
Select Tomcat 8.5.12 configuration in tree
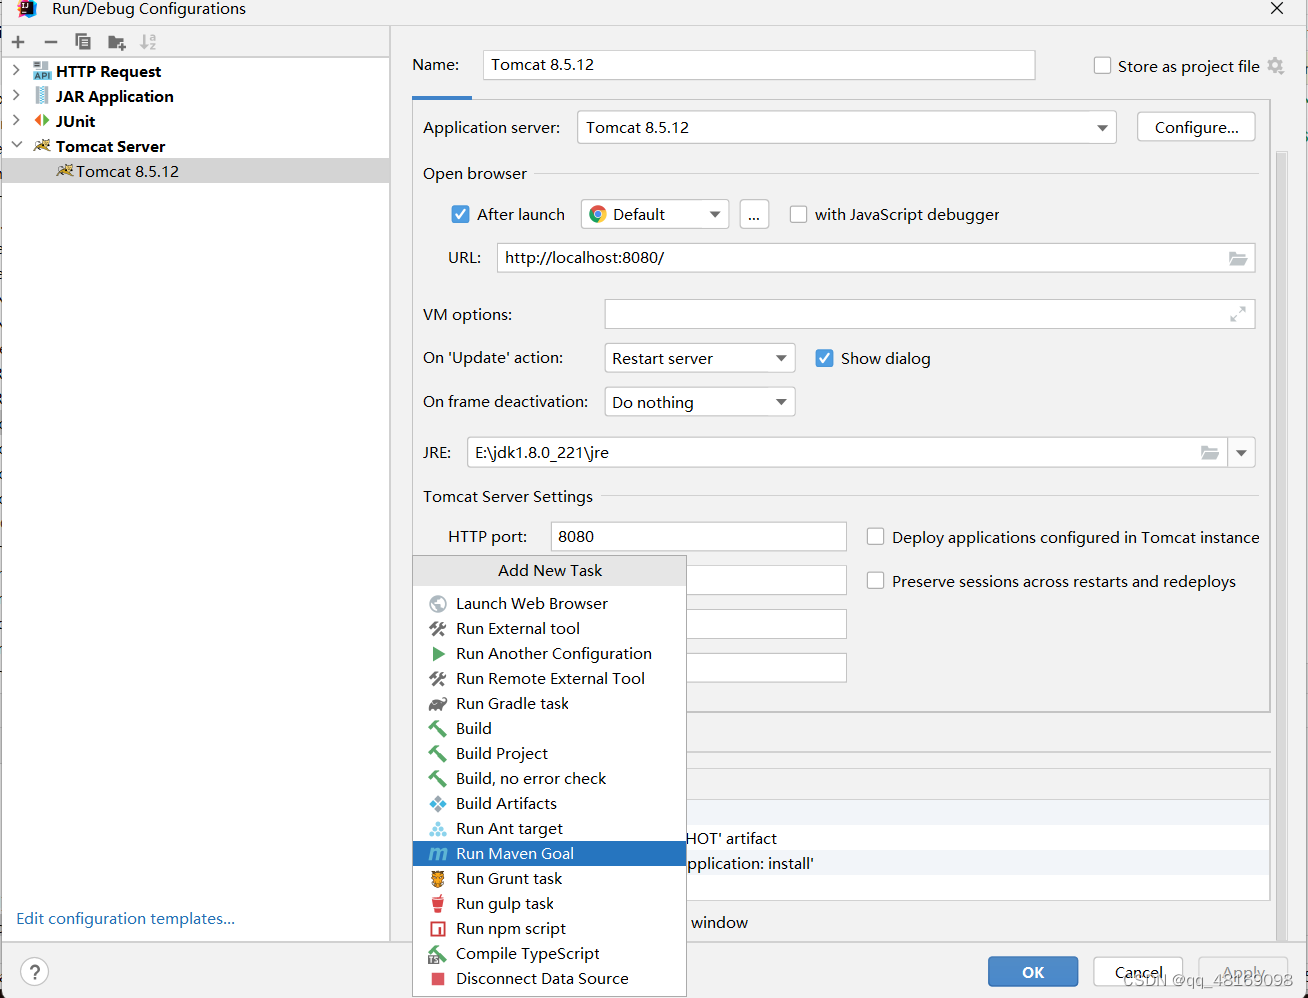[195, 171]
